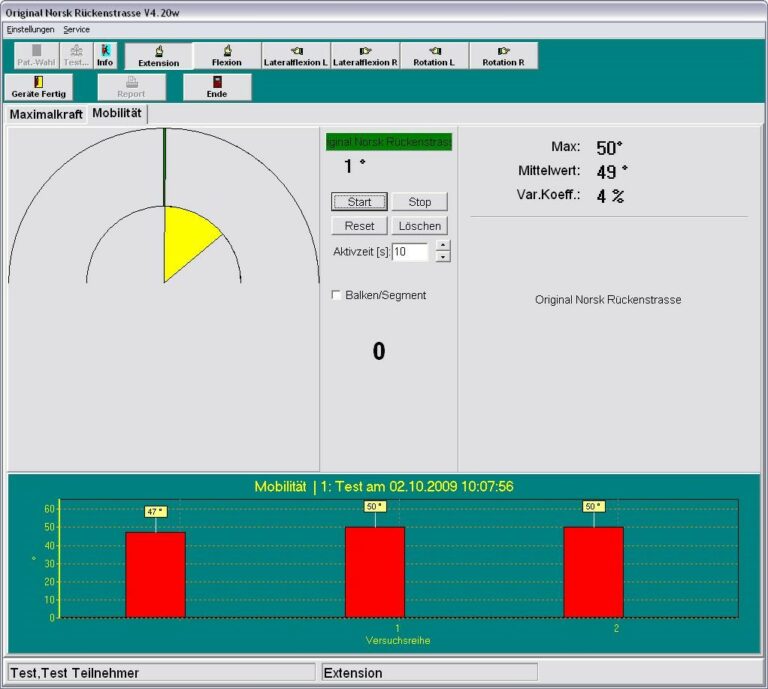Choose Lateralflexion R exercise
Viewport: 768px width, 689px height.
(365, 56)
